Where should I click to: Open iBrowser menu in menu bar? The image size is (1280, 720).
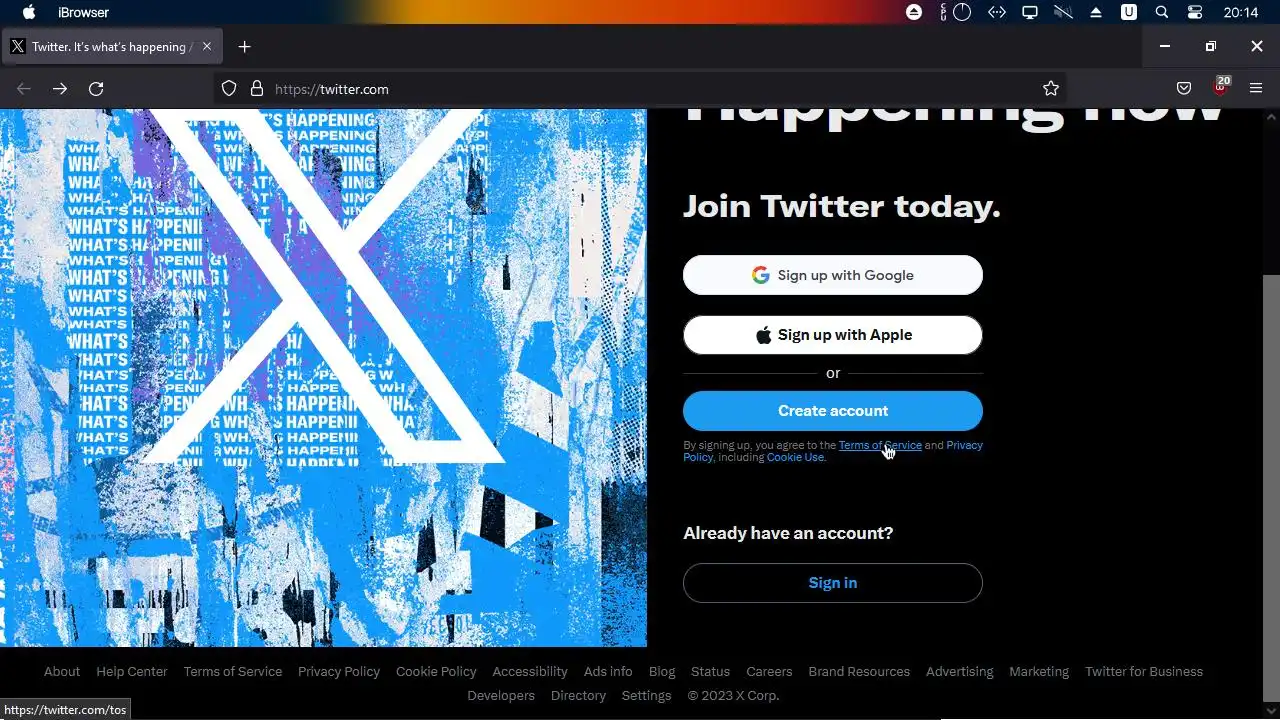(84, 12)
